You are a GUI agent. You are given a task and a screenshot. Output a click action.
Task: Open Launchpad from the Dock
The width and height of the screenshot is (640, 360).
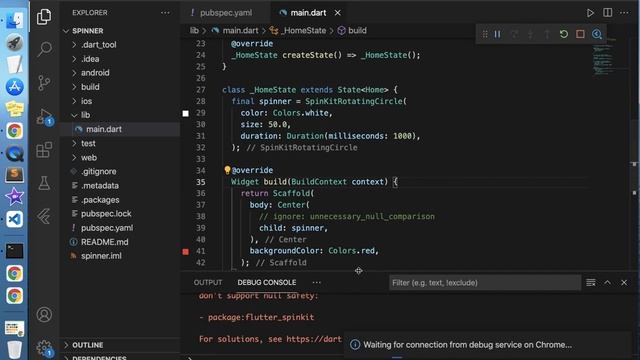tap(14, 42)
